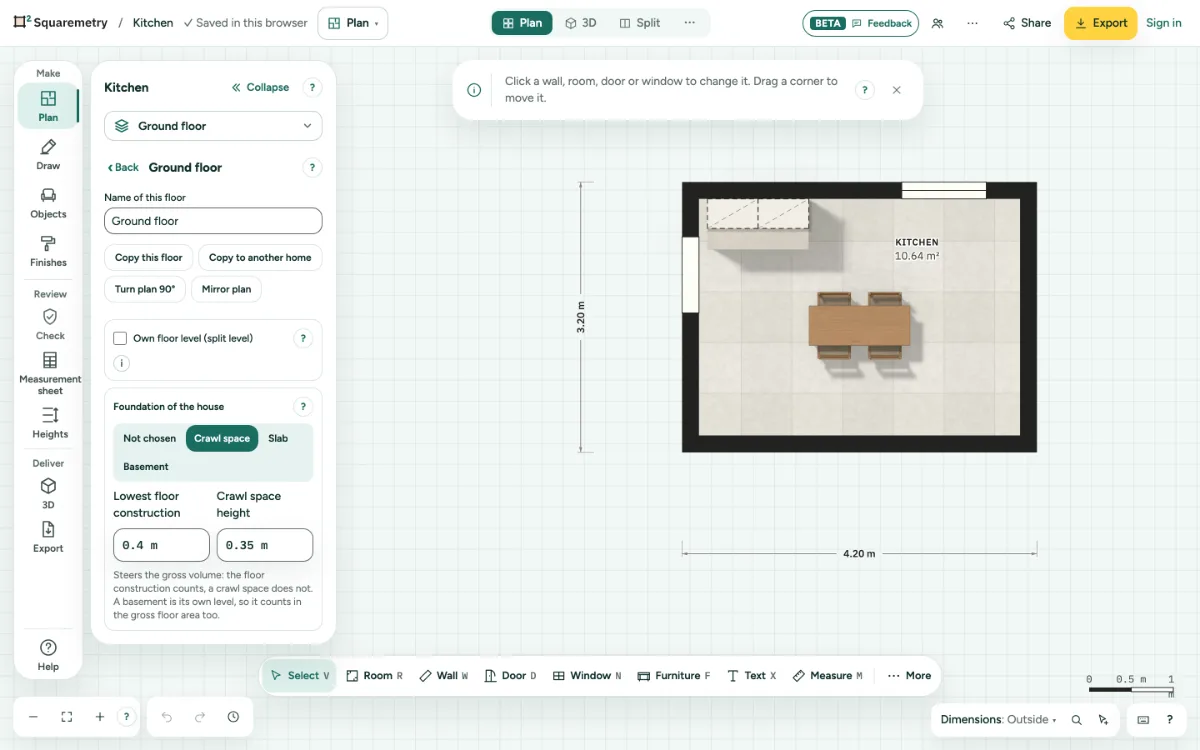Click the fit-to-screen icon
This screenshot has height=750, width=1200.
point(67,717)
